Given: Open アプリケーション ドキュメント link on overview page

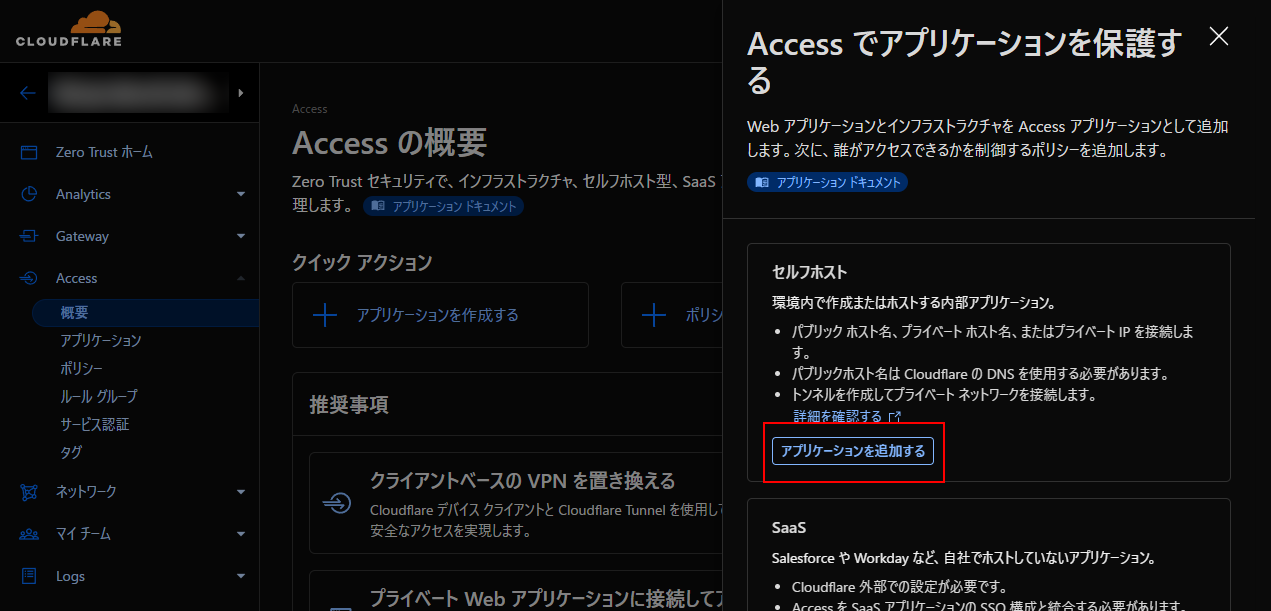Looking at the screenshot, I should point(444,206).
